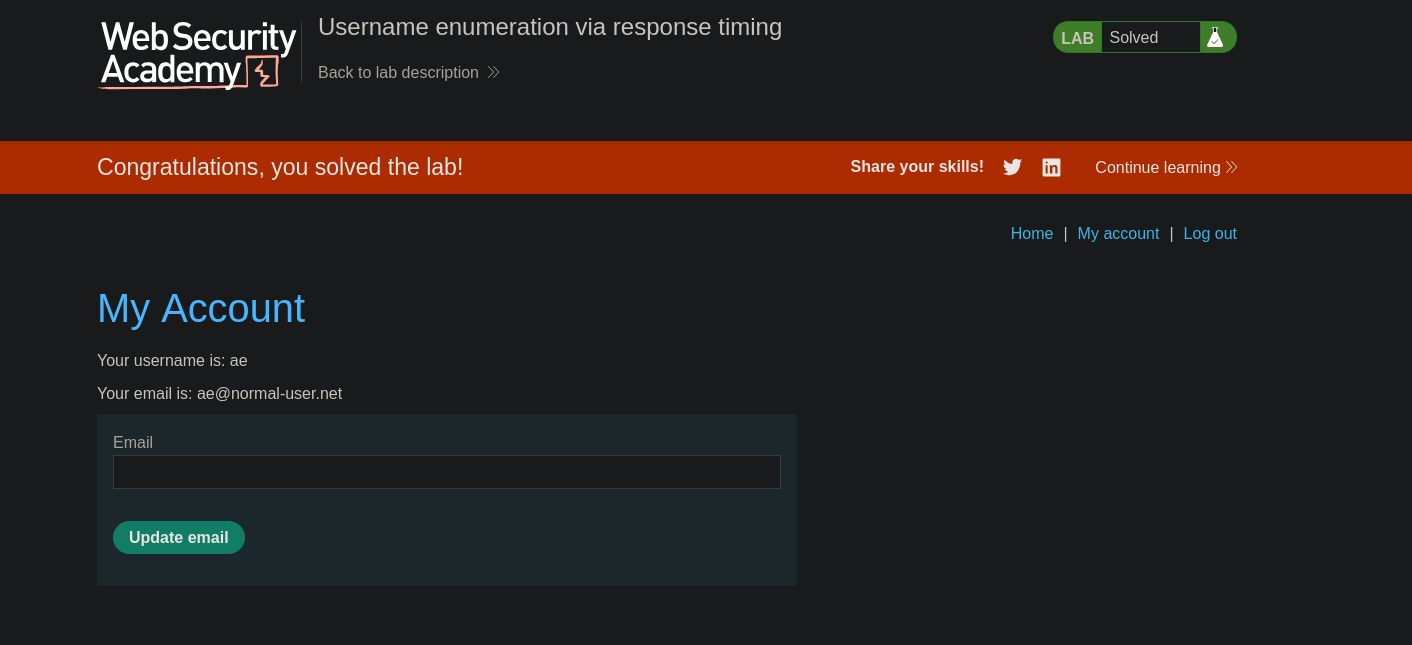
Task: Click the My Account page heading
Action: (x=201, y=308)
